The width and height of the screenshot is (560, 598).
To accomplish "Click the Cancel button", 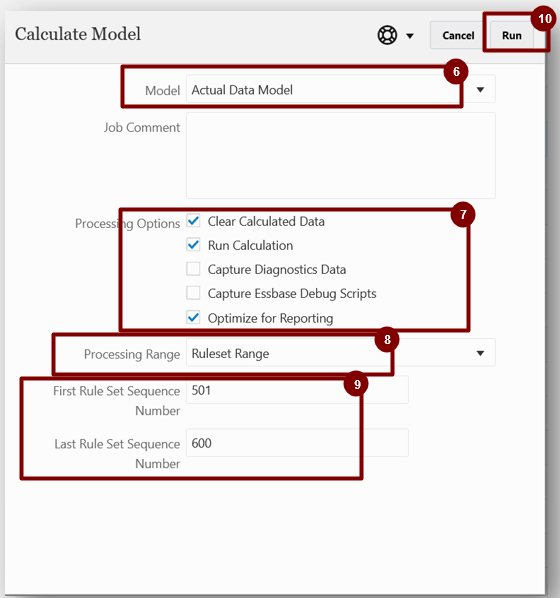I will 458,35.
